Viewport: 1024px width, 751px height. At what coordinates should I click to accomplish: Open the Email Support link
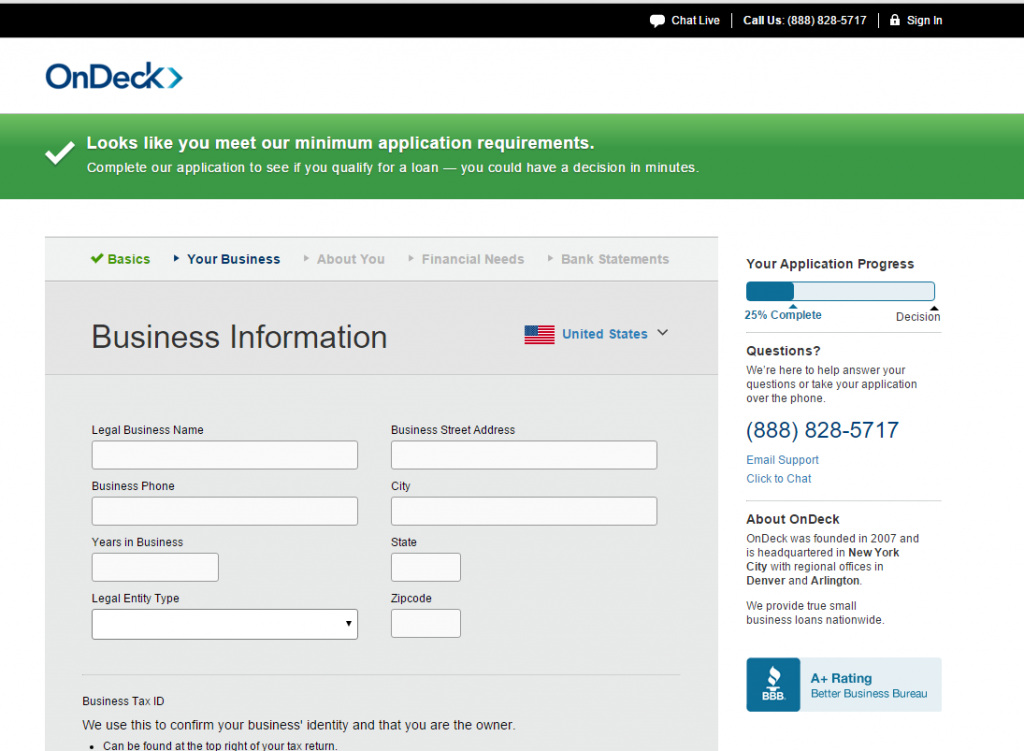782,460
